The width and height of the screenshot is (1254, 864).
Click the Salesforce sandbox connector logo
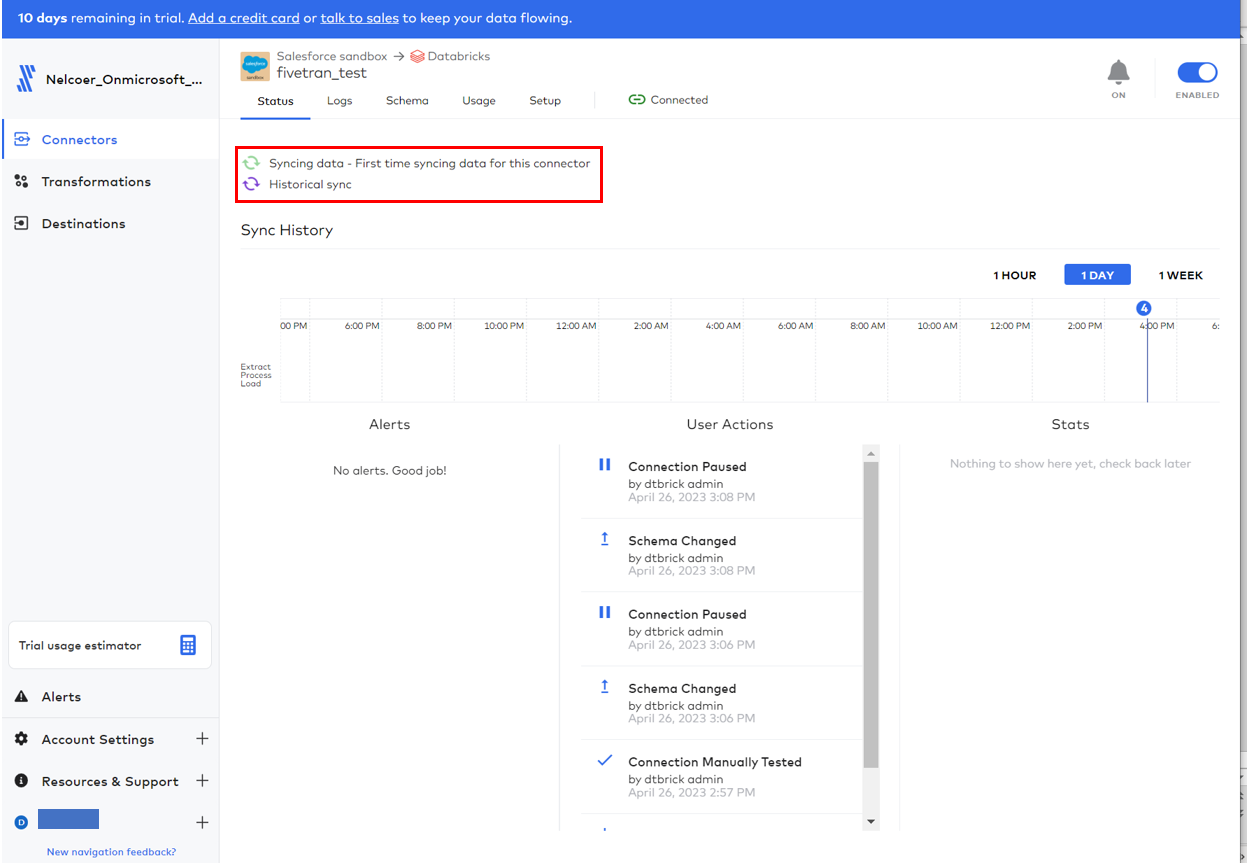click(255, 66)
